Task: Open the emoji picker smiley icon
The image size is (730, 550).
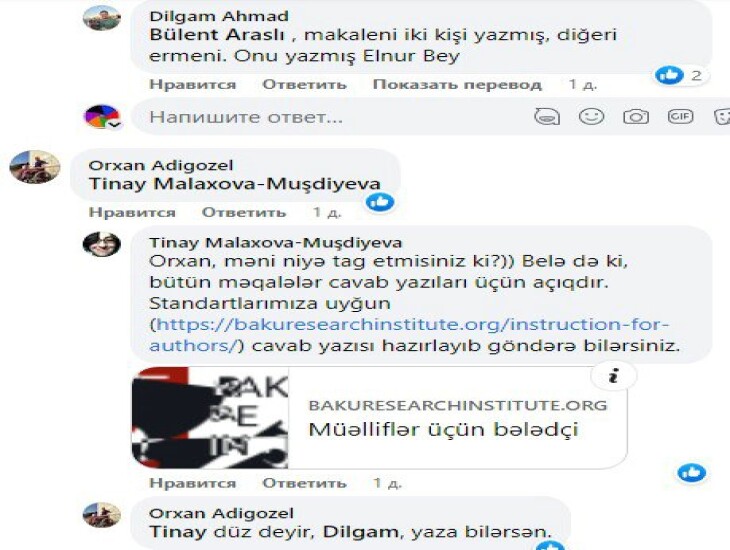Action: click(591, 116)
